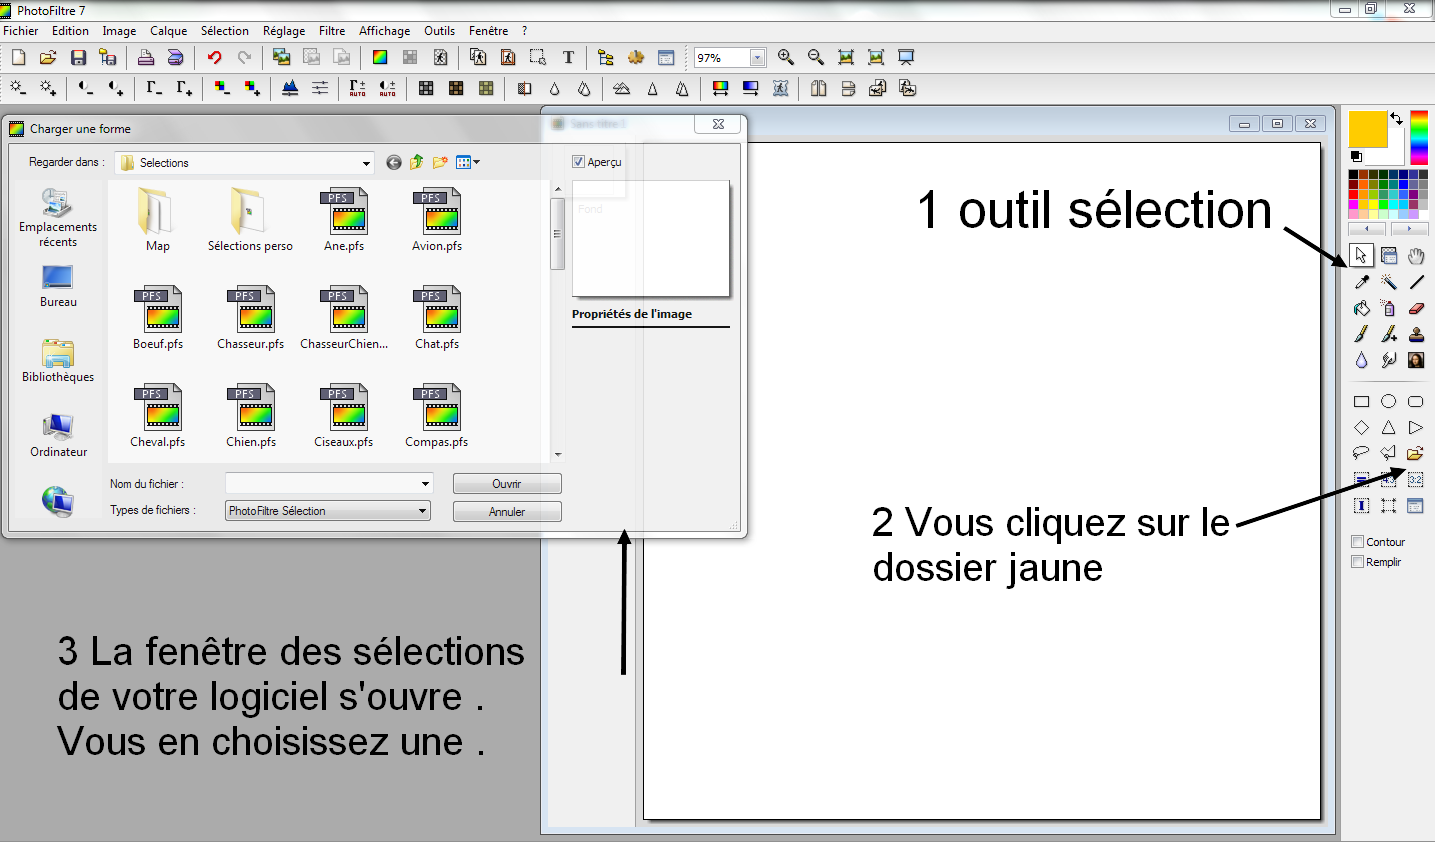Select the Text (T) tool in the toolbar

[568, 58]
